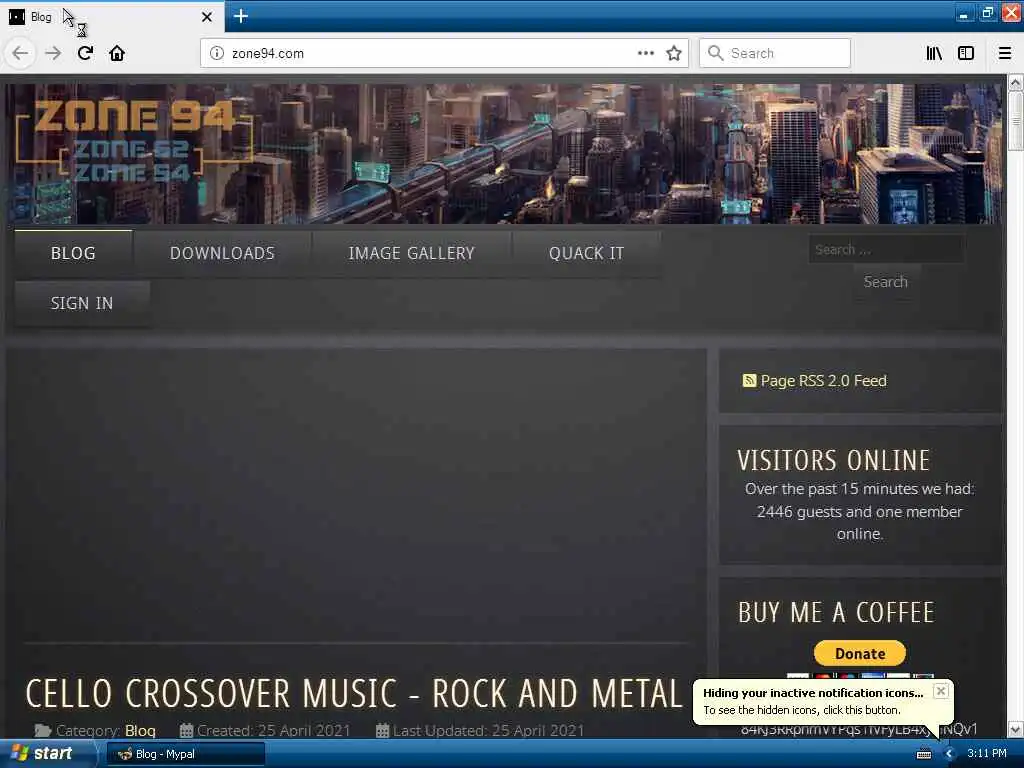
Task: Click the calendar icon beside Last Updated
Action: click(x=383, y=731)
